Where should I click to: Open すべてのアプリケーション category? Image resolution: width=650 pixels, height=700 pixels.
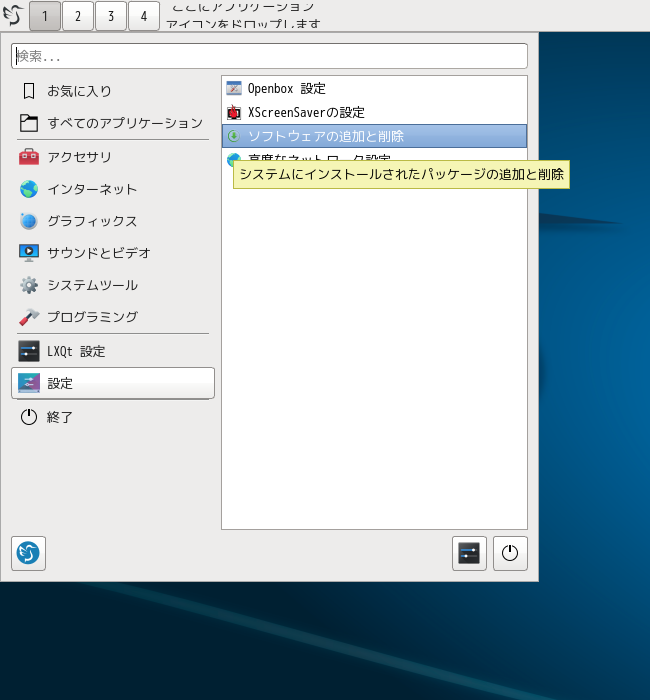tap(112, 123)
